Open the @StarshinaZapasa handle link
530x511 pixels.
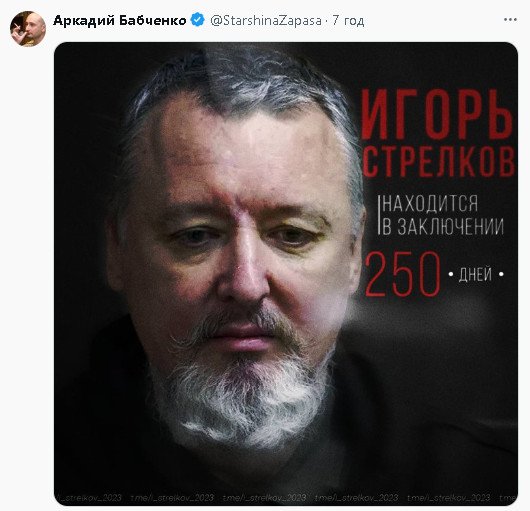pos(266,21)
